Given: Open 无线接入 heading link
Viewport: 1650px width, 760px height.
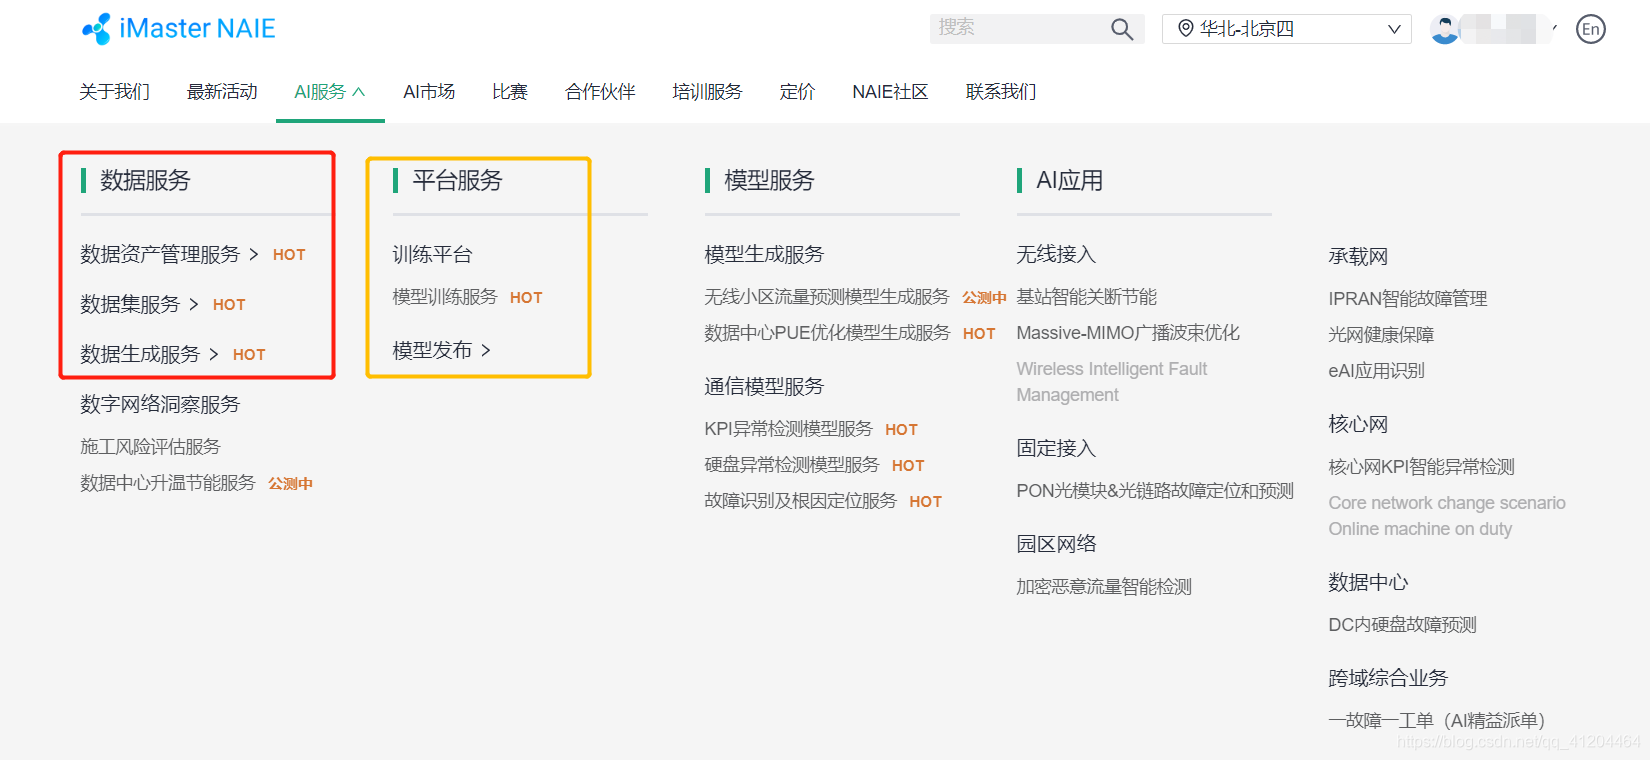Looking at the screenshot, I should point(1056,255).
